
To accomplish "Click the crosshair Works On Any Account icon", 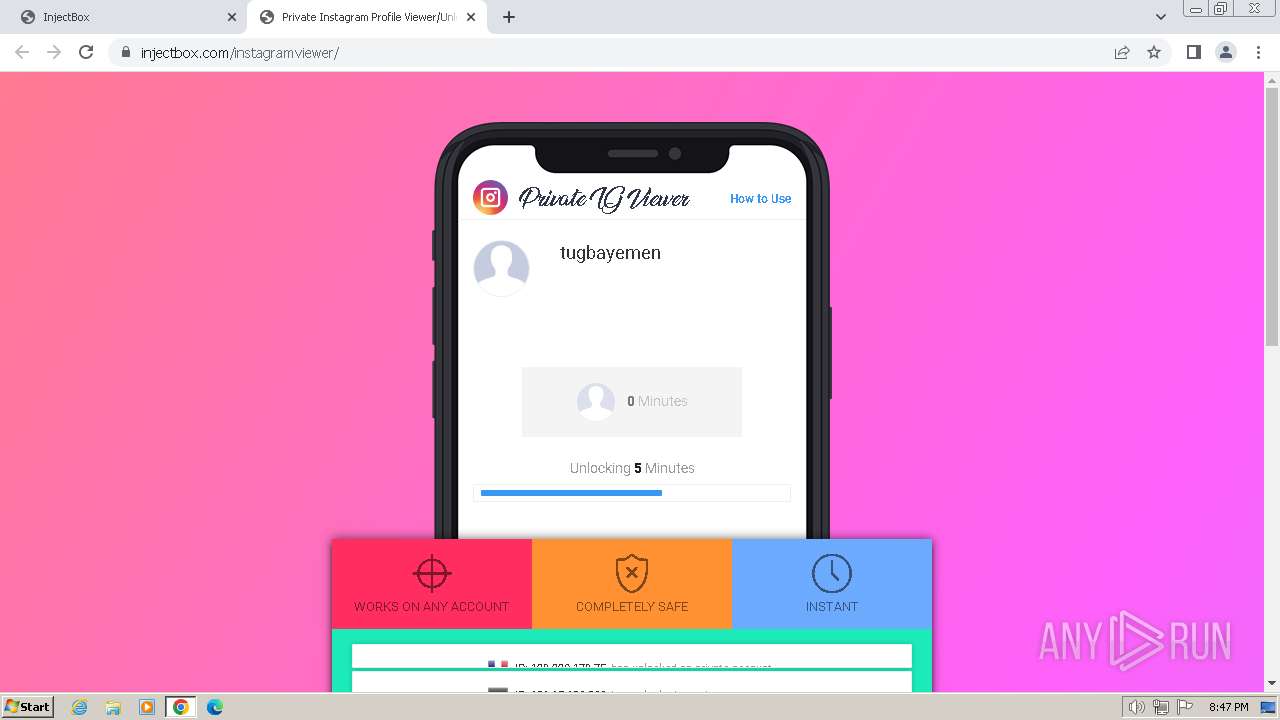I will 432,574.
